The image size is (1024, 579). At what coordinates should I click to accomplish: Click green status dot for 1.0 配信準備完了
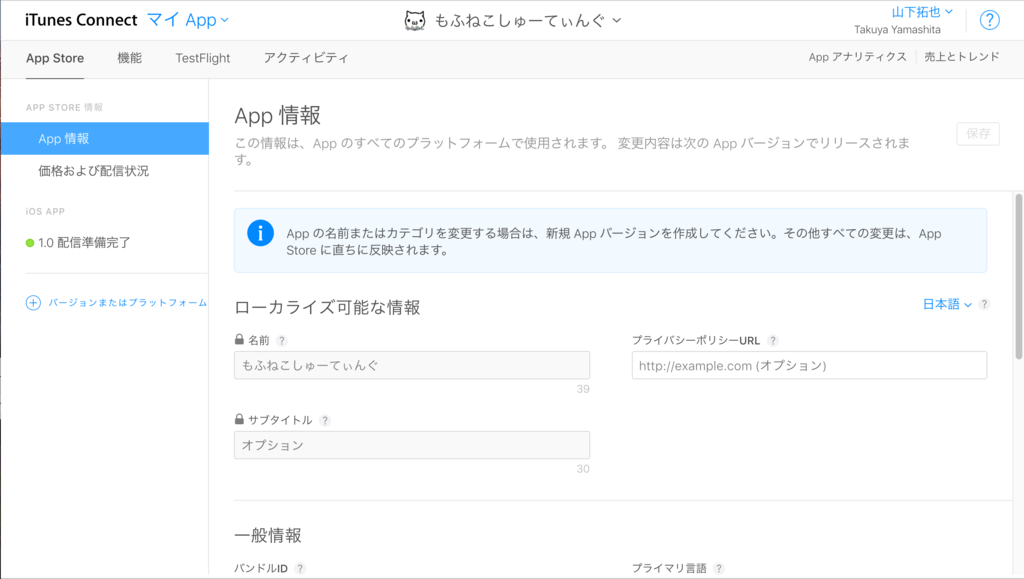point(30,243)
